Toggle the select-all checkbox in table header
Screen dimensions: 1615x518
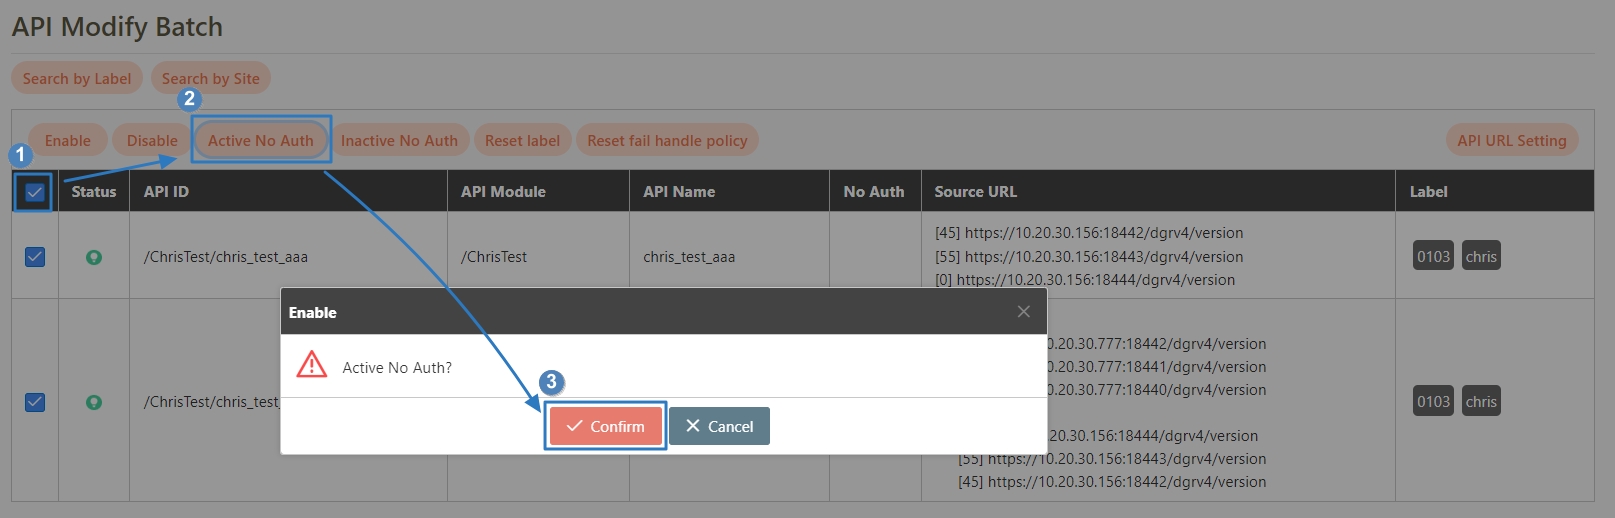[35, 192]
